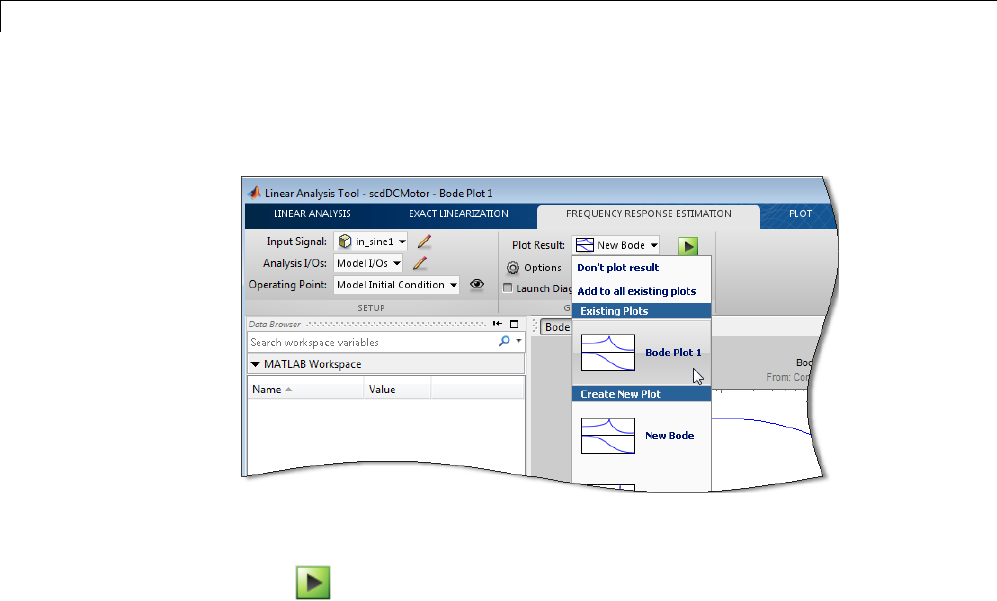Image resolution: width=997 pixels, height=601 pixels.
Task: View operating point with eye icon
Action: point(477,284)
